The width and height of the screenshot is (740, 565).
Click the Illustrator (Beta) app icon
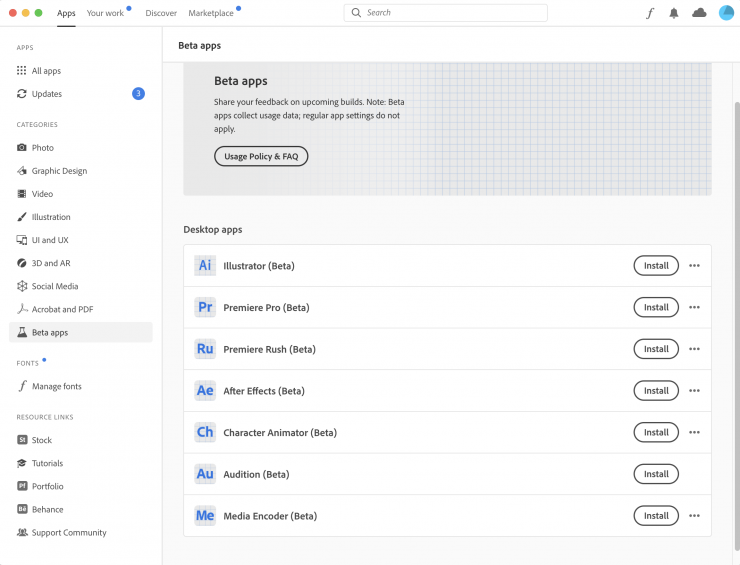[205, 266]
